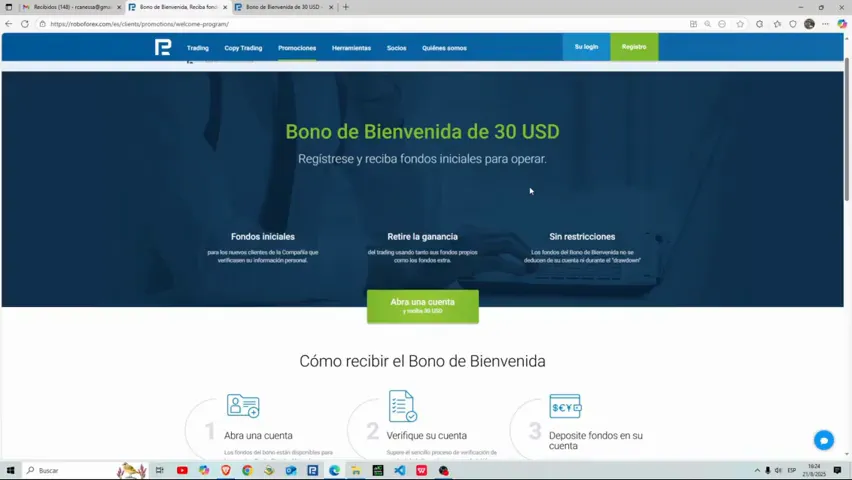Click the 'Retire la ganancia' heading
852x480 pixels.
[422, 236]
